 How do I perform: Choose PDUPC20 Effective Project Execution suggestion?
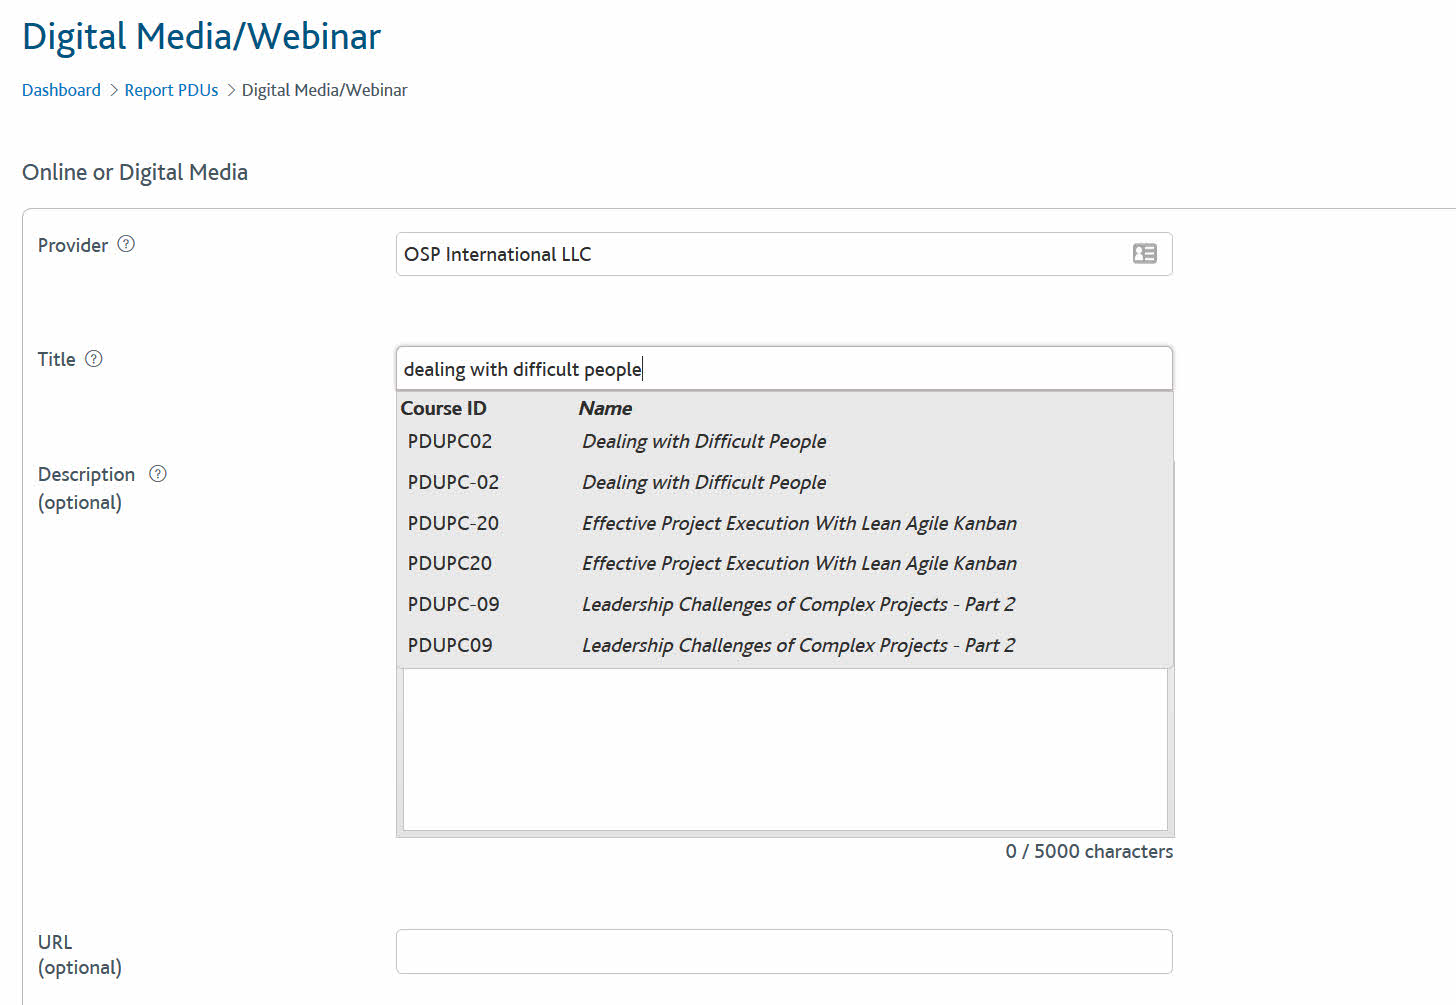point(785,563)
